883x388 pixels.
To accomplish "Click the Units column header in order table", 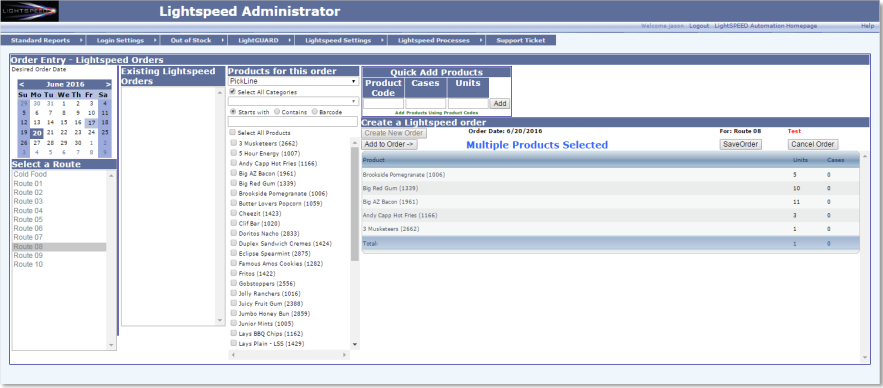I will [800, 160].
